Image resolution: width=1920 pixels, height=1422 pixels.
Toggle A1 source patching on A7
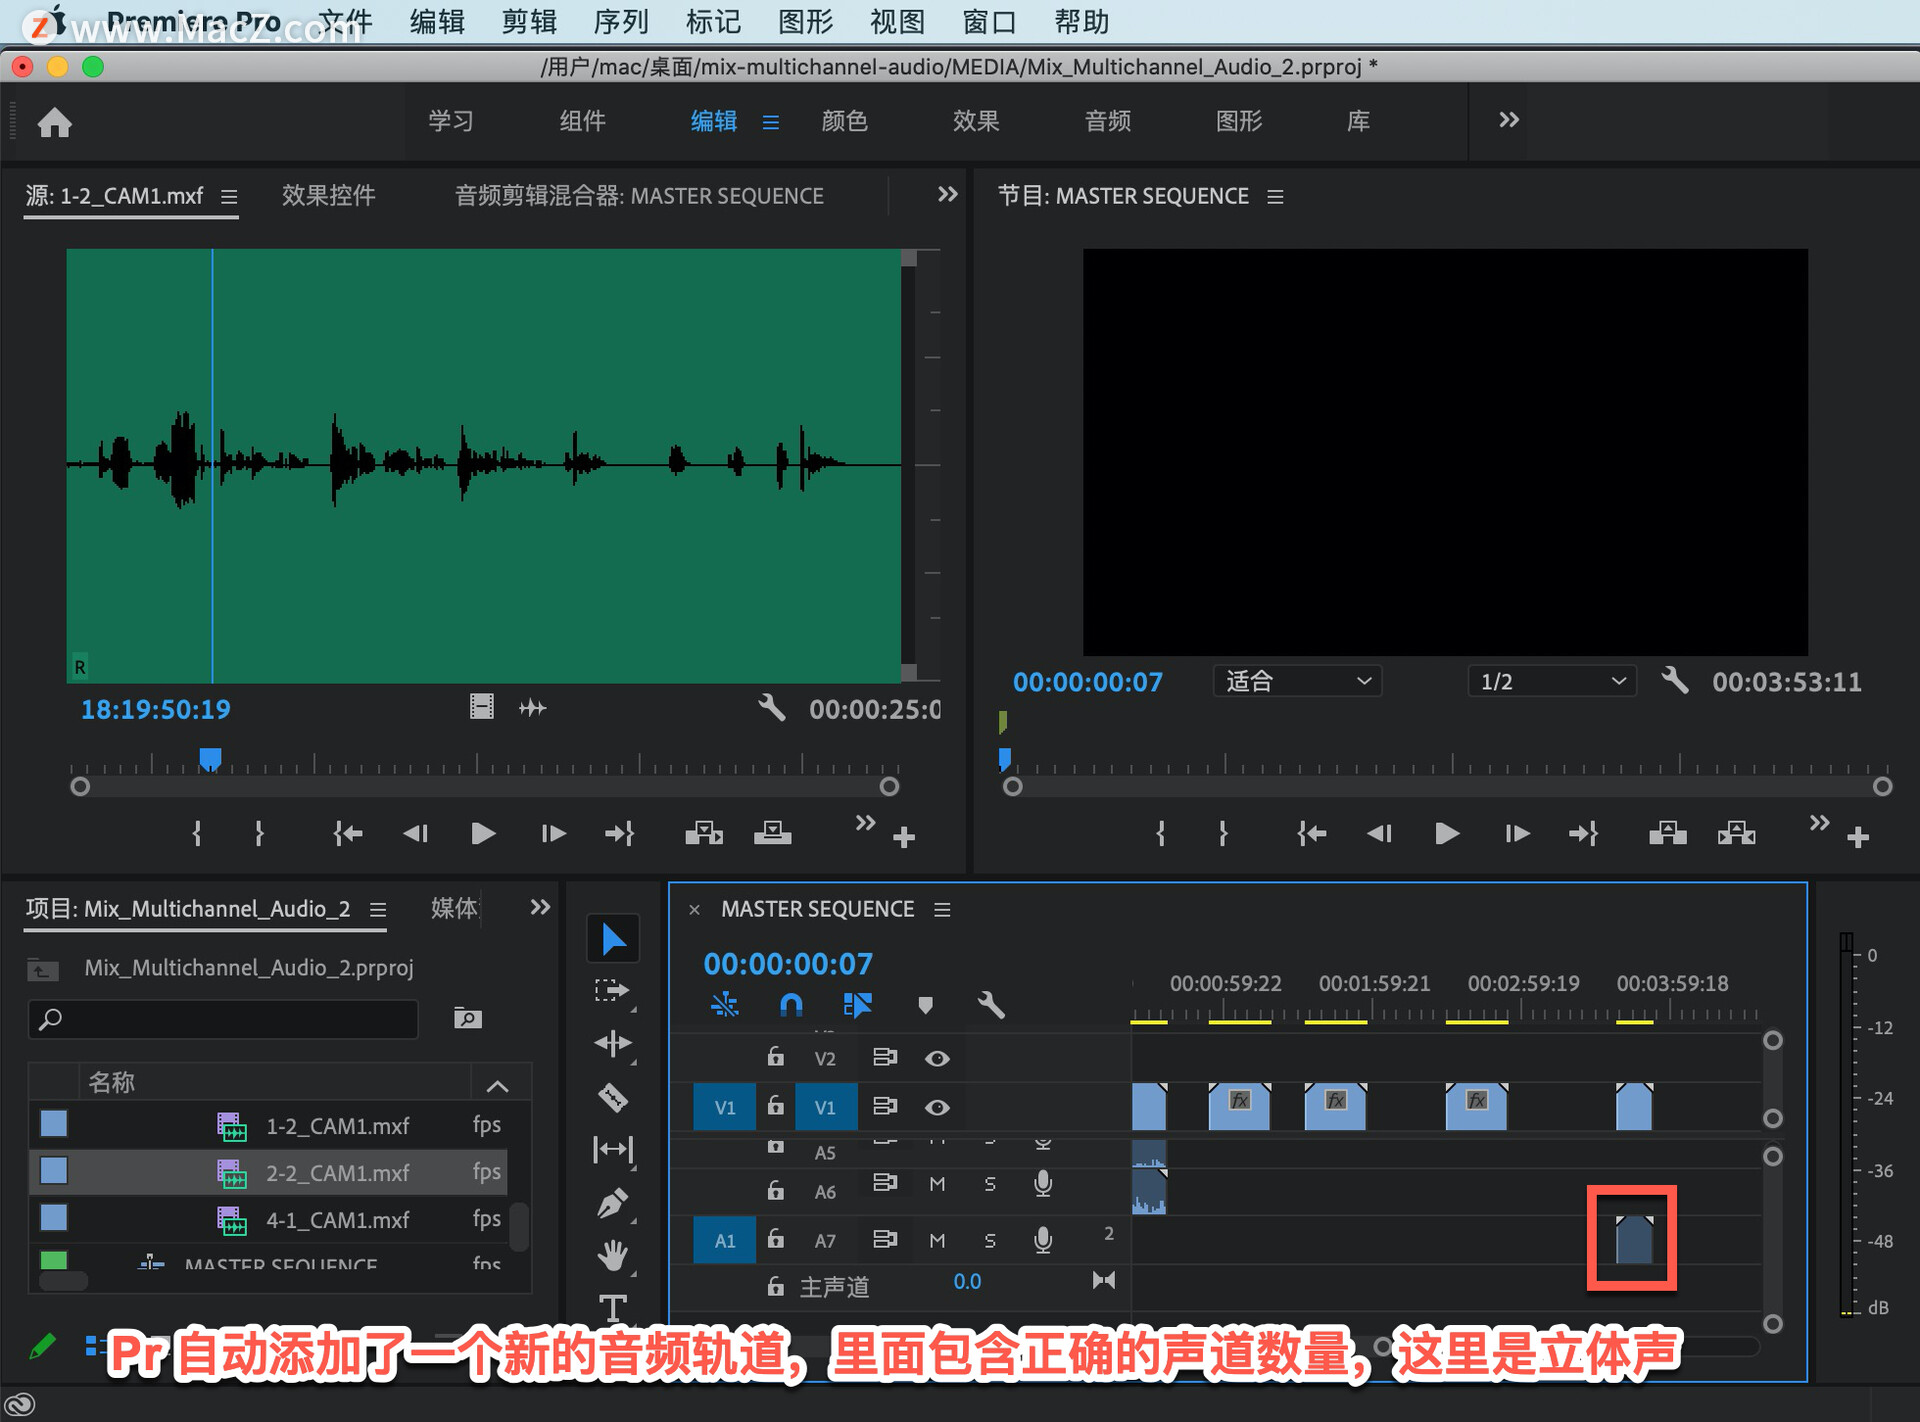725,1240
